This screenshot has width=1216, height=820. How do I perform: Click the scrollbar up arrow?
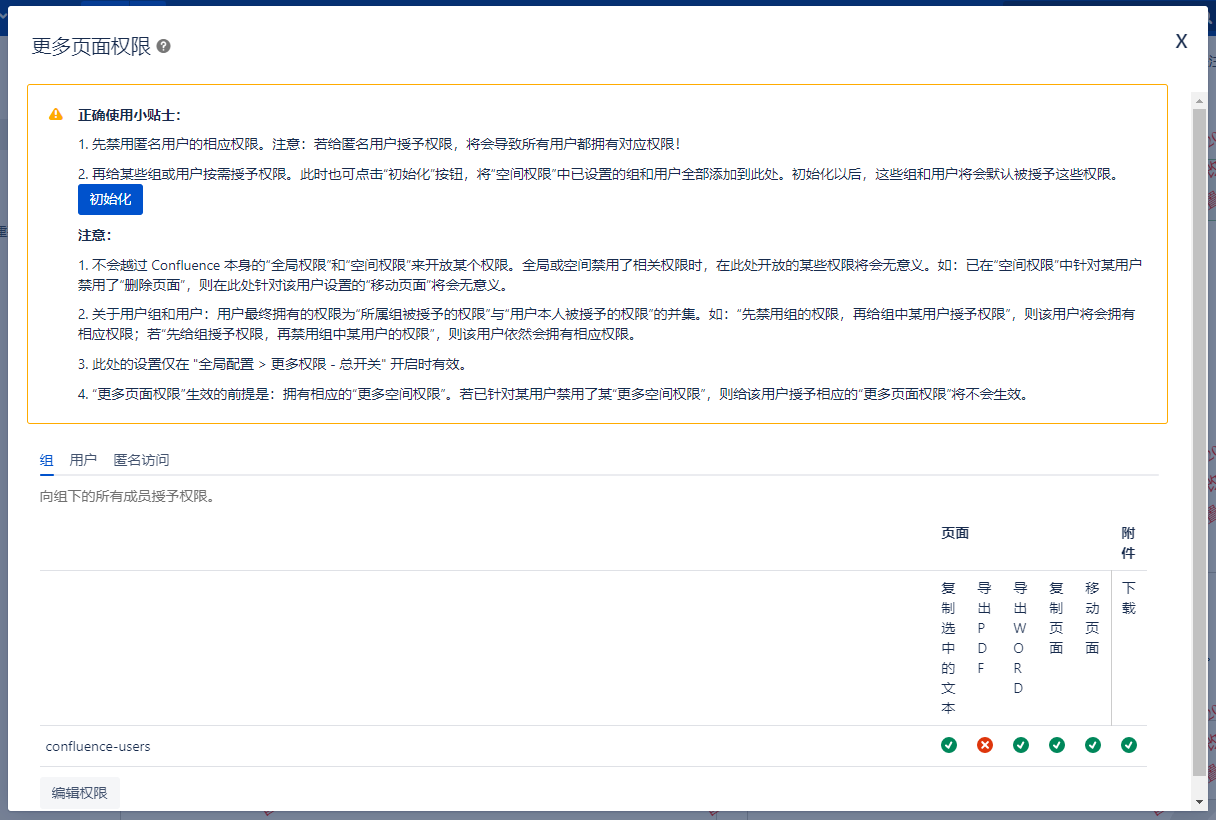pos(1199,99)
